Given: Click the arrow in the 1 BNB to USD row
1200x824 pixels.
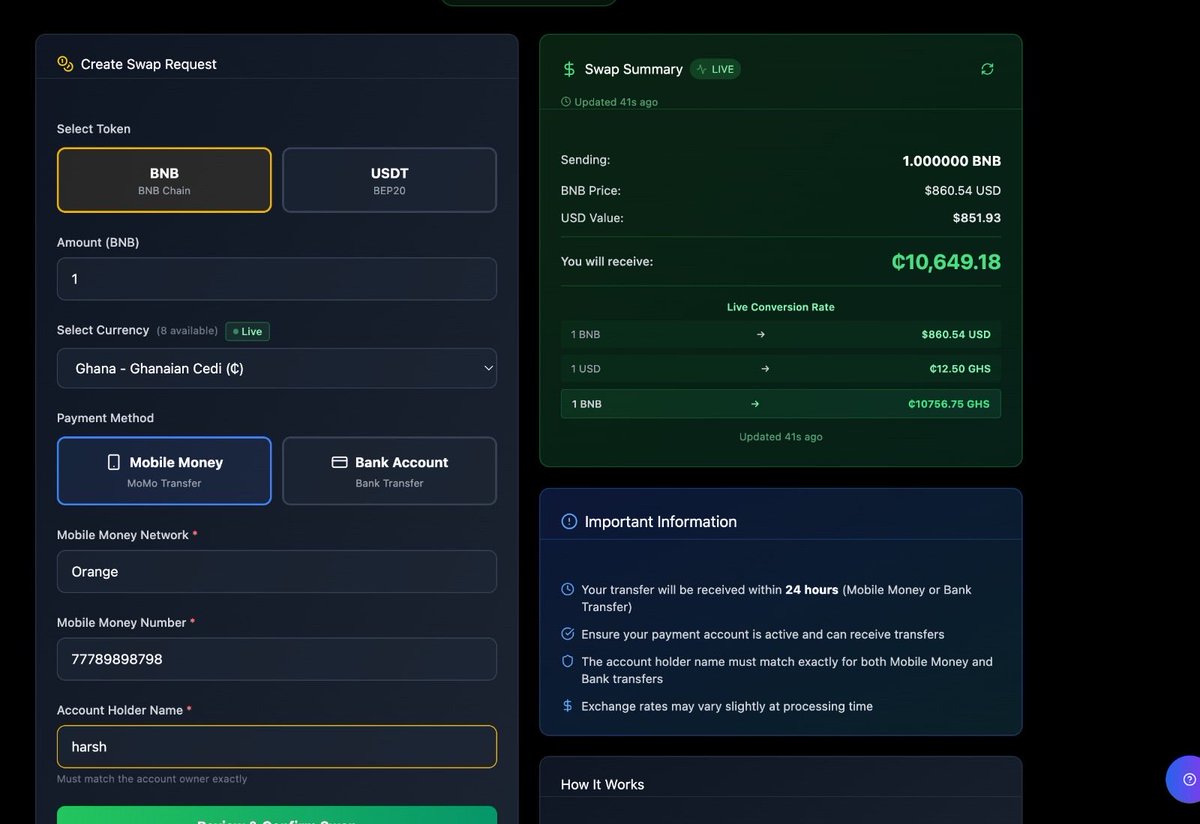Looking at the screenshot, I should (761, 334).
